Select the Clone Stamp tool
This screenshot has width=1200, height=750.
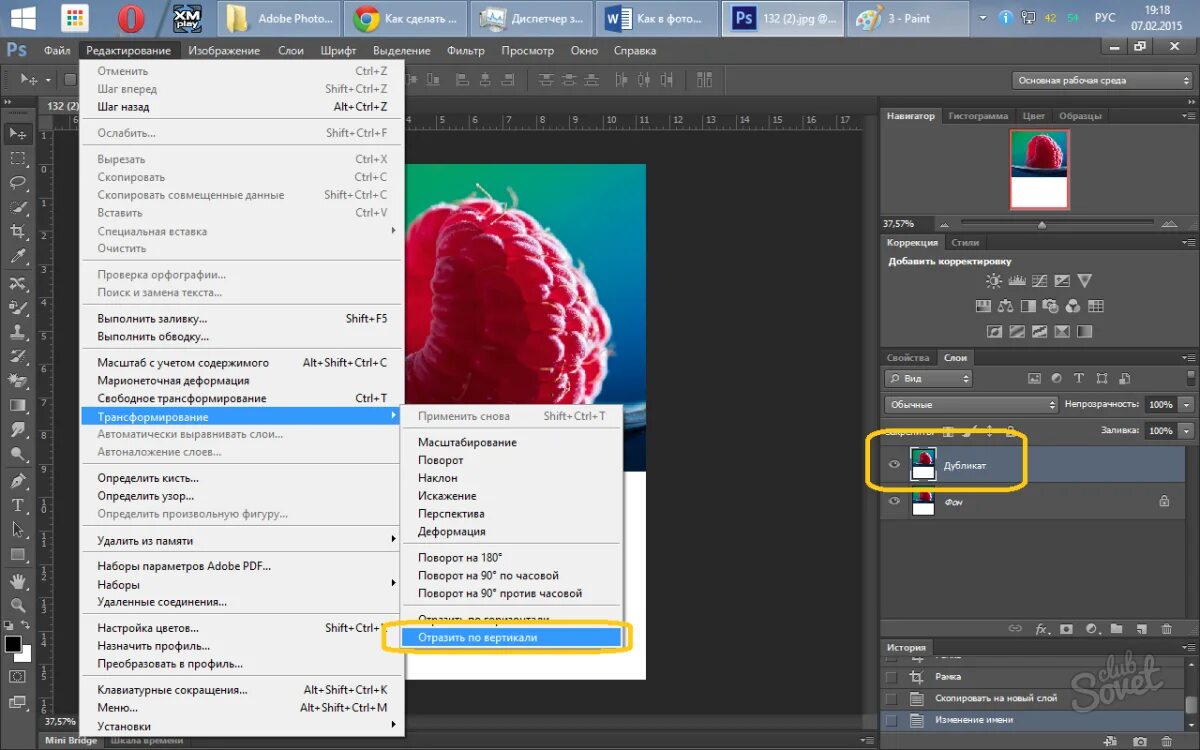(18, 331)
